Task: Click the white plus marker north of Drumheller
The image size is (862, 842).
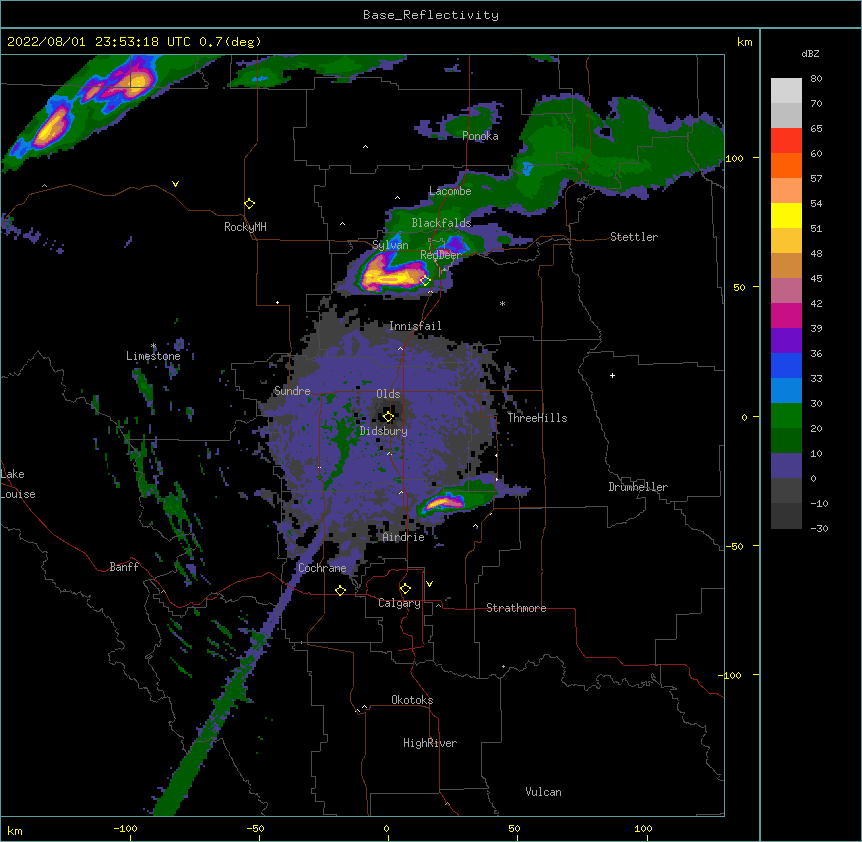Action: (612, 375)
